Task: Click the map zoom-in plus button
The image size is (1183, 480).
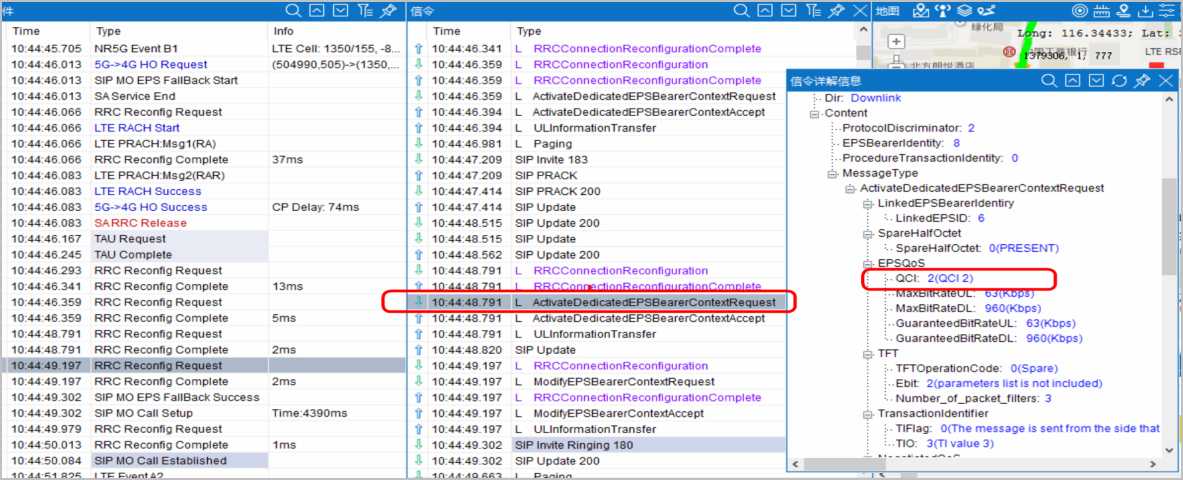Action: (897, 42)
